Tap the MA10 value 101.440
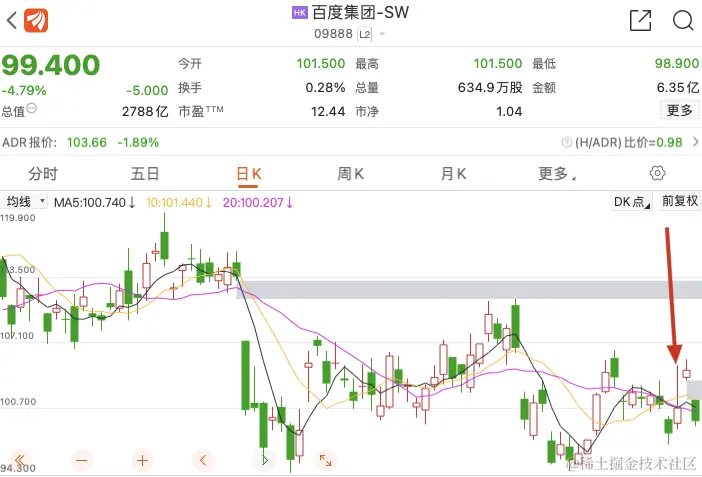Screen dimensions: 702x477 pyautogui.click(x=179, y=202)
